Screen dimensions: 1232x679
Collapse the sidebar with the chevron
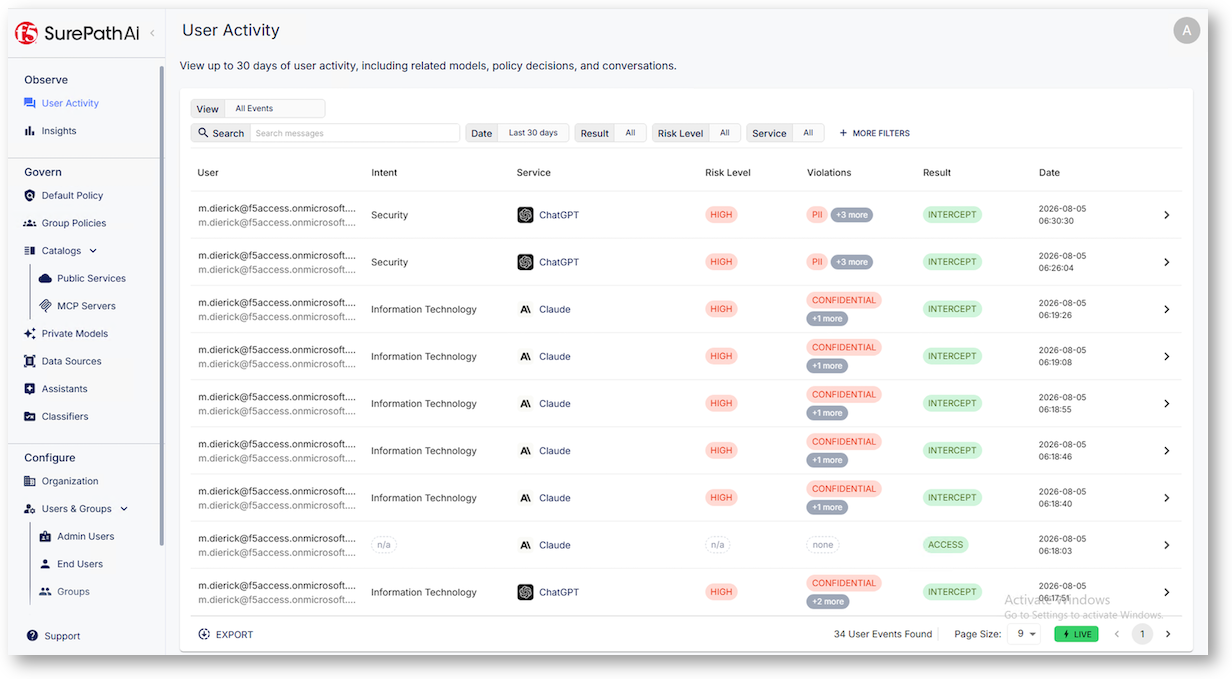[x=152, y=33]
